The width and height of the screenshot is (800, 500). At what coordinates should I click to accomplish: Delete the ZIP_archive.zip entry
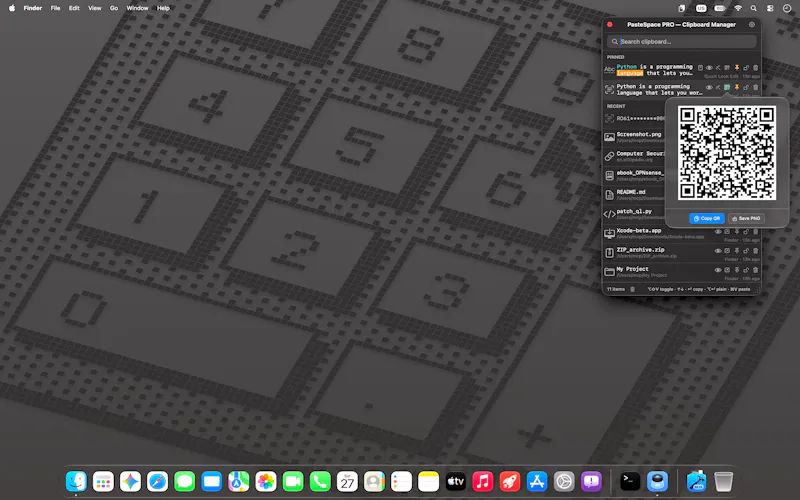(756, 251)
